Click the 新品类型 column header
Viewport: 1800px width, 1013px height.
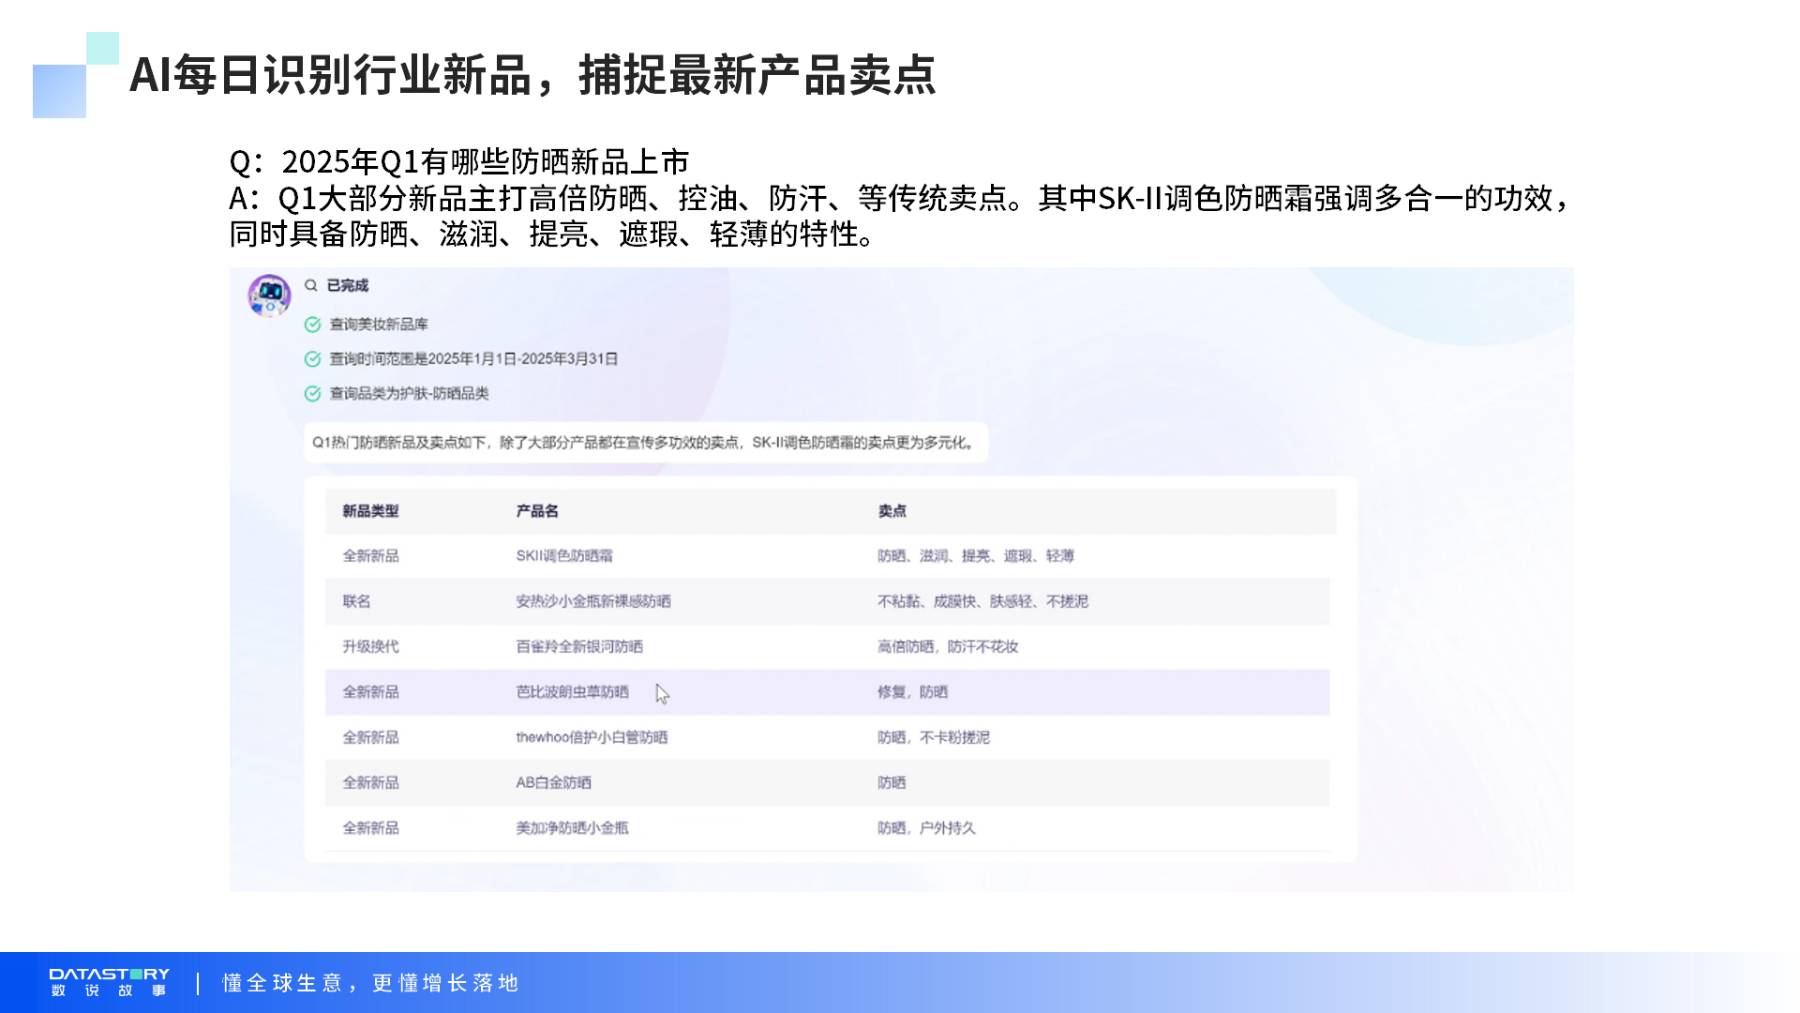pyautogui.click(x=370, y=511)
